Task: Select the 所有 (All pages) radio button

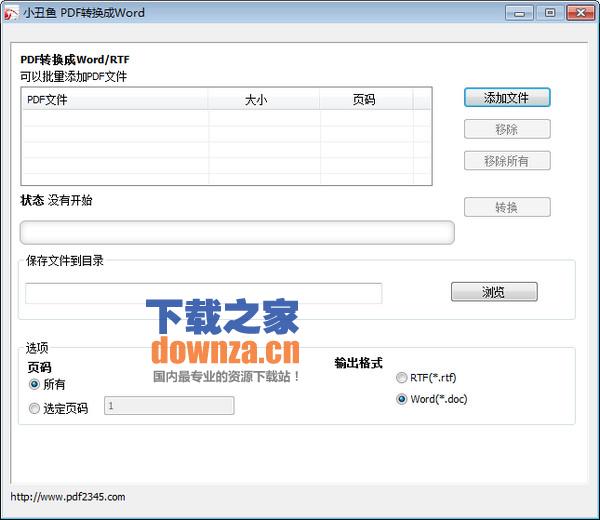Action: tap(47, 384)
